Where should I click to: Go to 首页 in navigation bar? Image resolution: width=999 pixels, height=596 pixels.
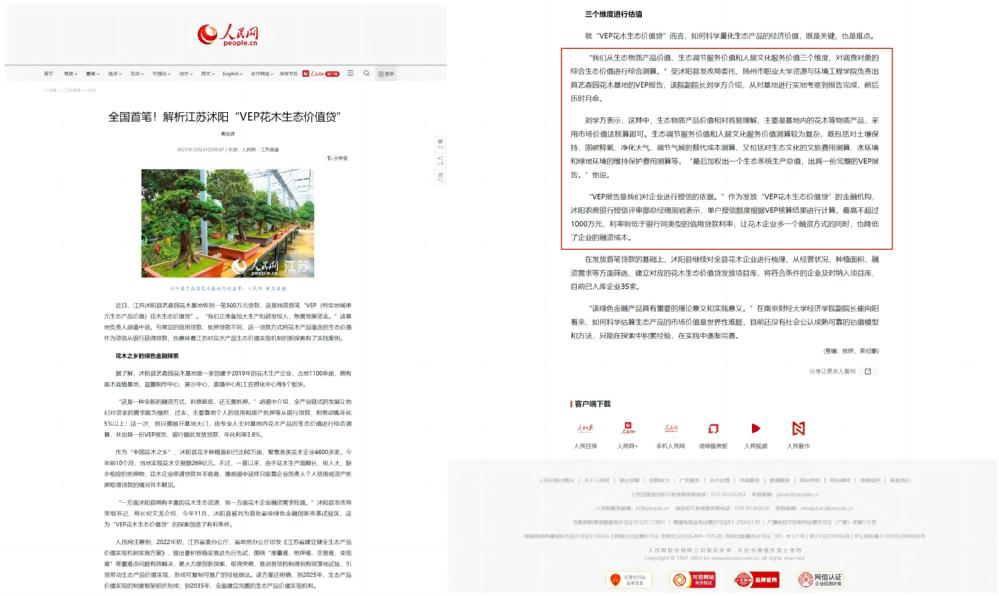(x=48, y=73)
